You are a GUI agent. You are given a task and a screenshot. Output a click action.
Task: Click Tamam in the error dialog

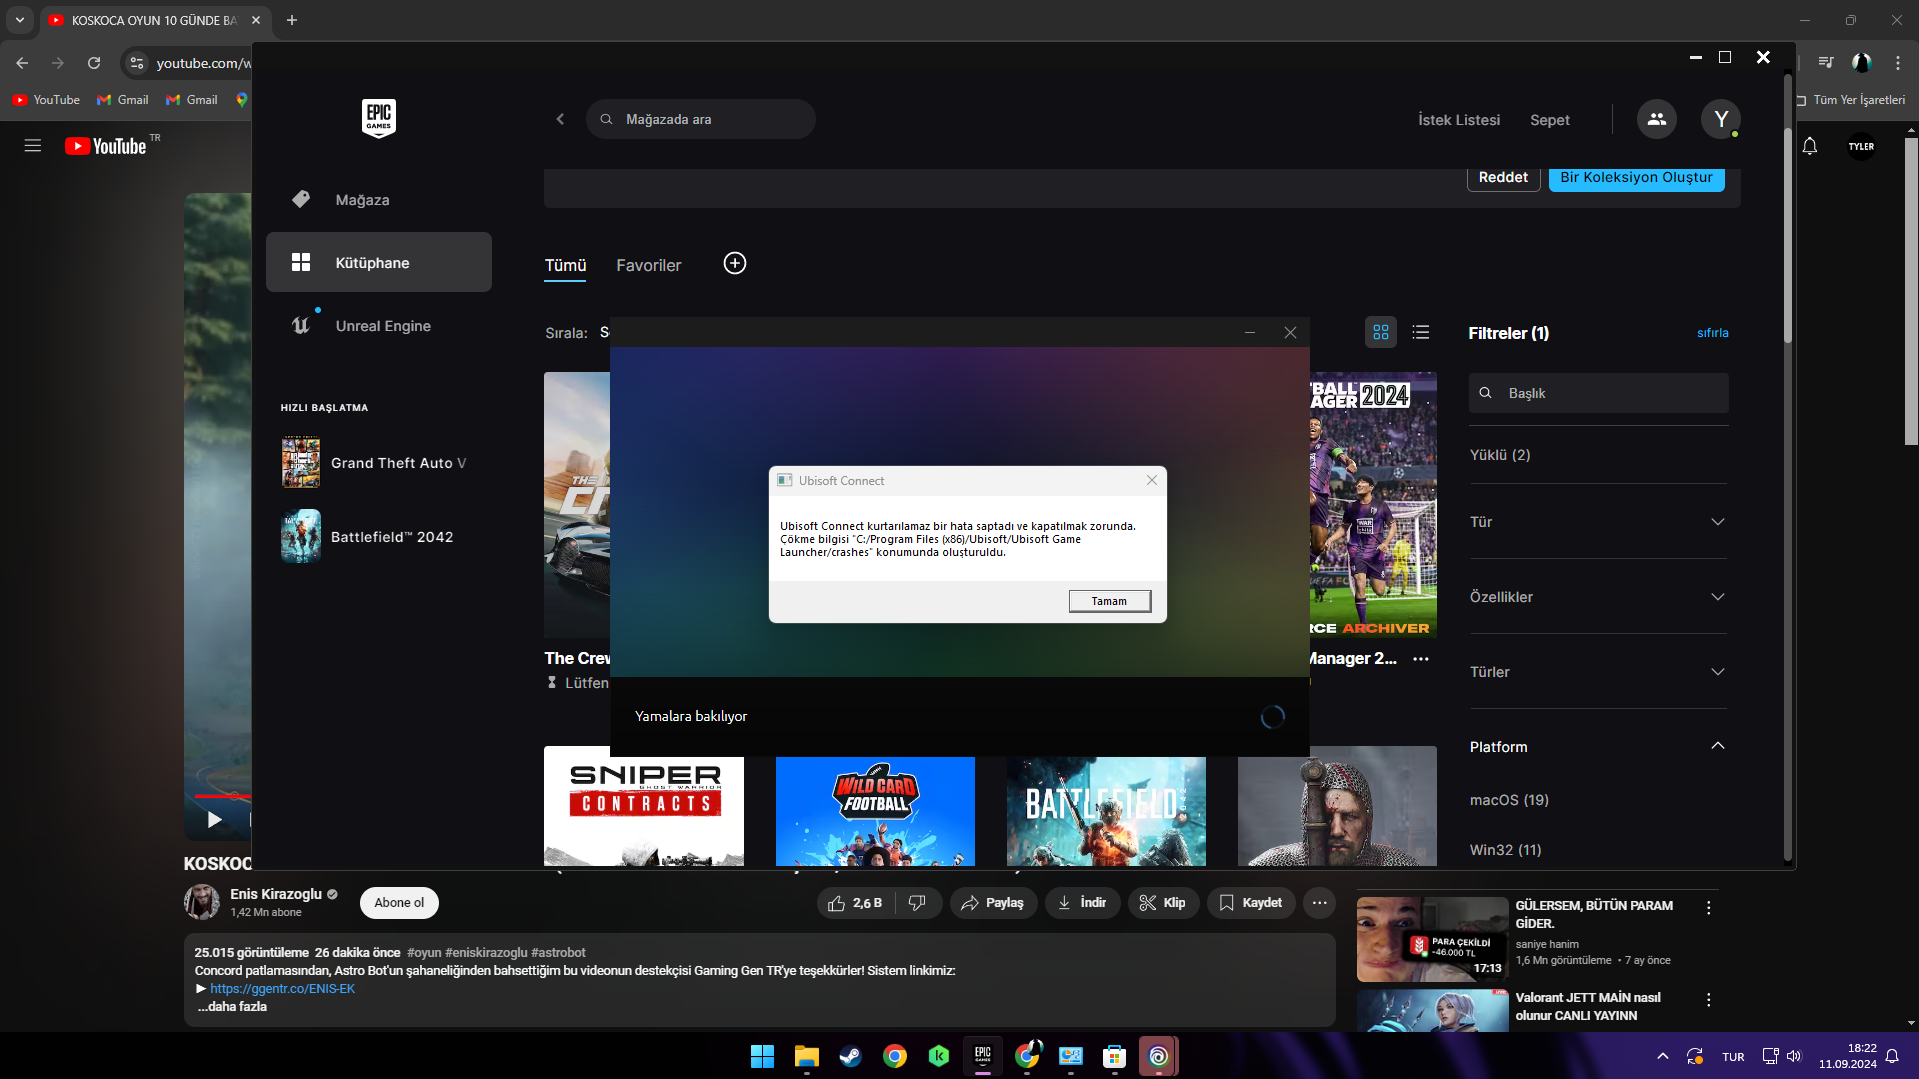click(x=1109, y=601)
